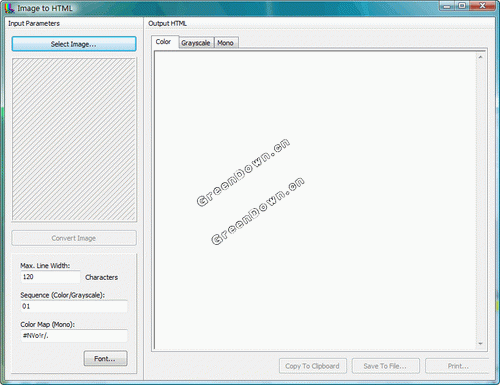This screenshot has height=385, width=500.
Task: Click the Print... button
Action: click(458, 366)
